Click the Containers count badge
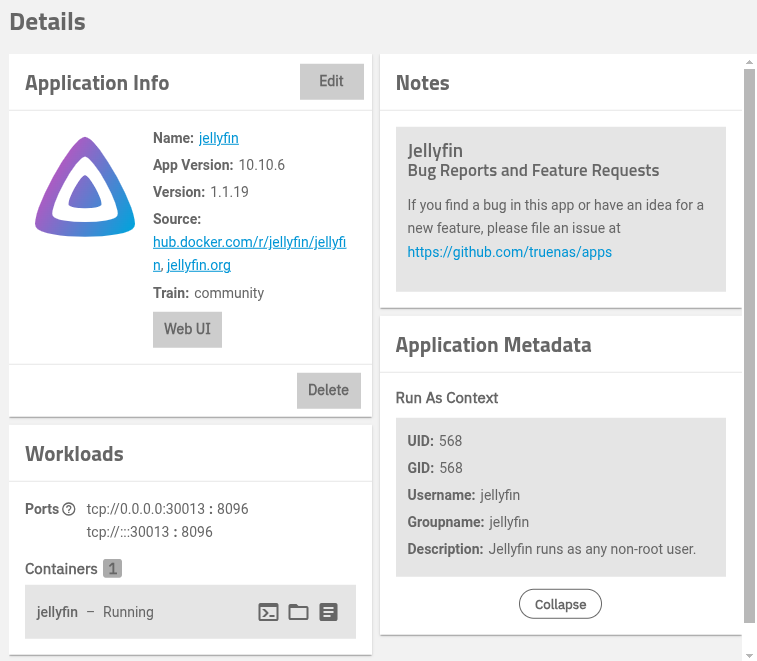 112,569
